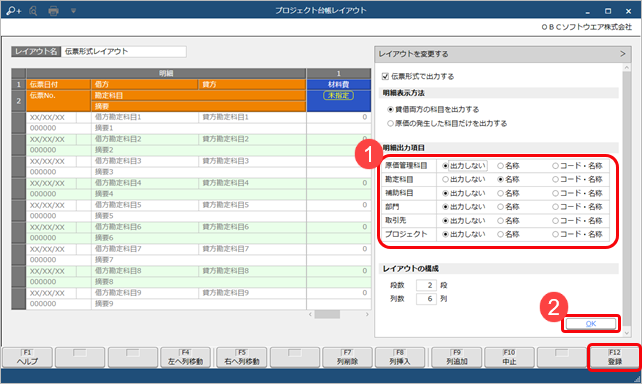
Task: Click the table's left scroll arrow
Action: [310, 314]
